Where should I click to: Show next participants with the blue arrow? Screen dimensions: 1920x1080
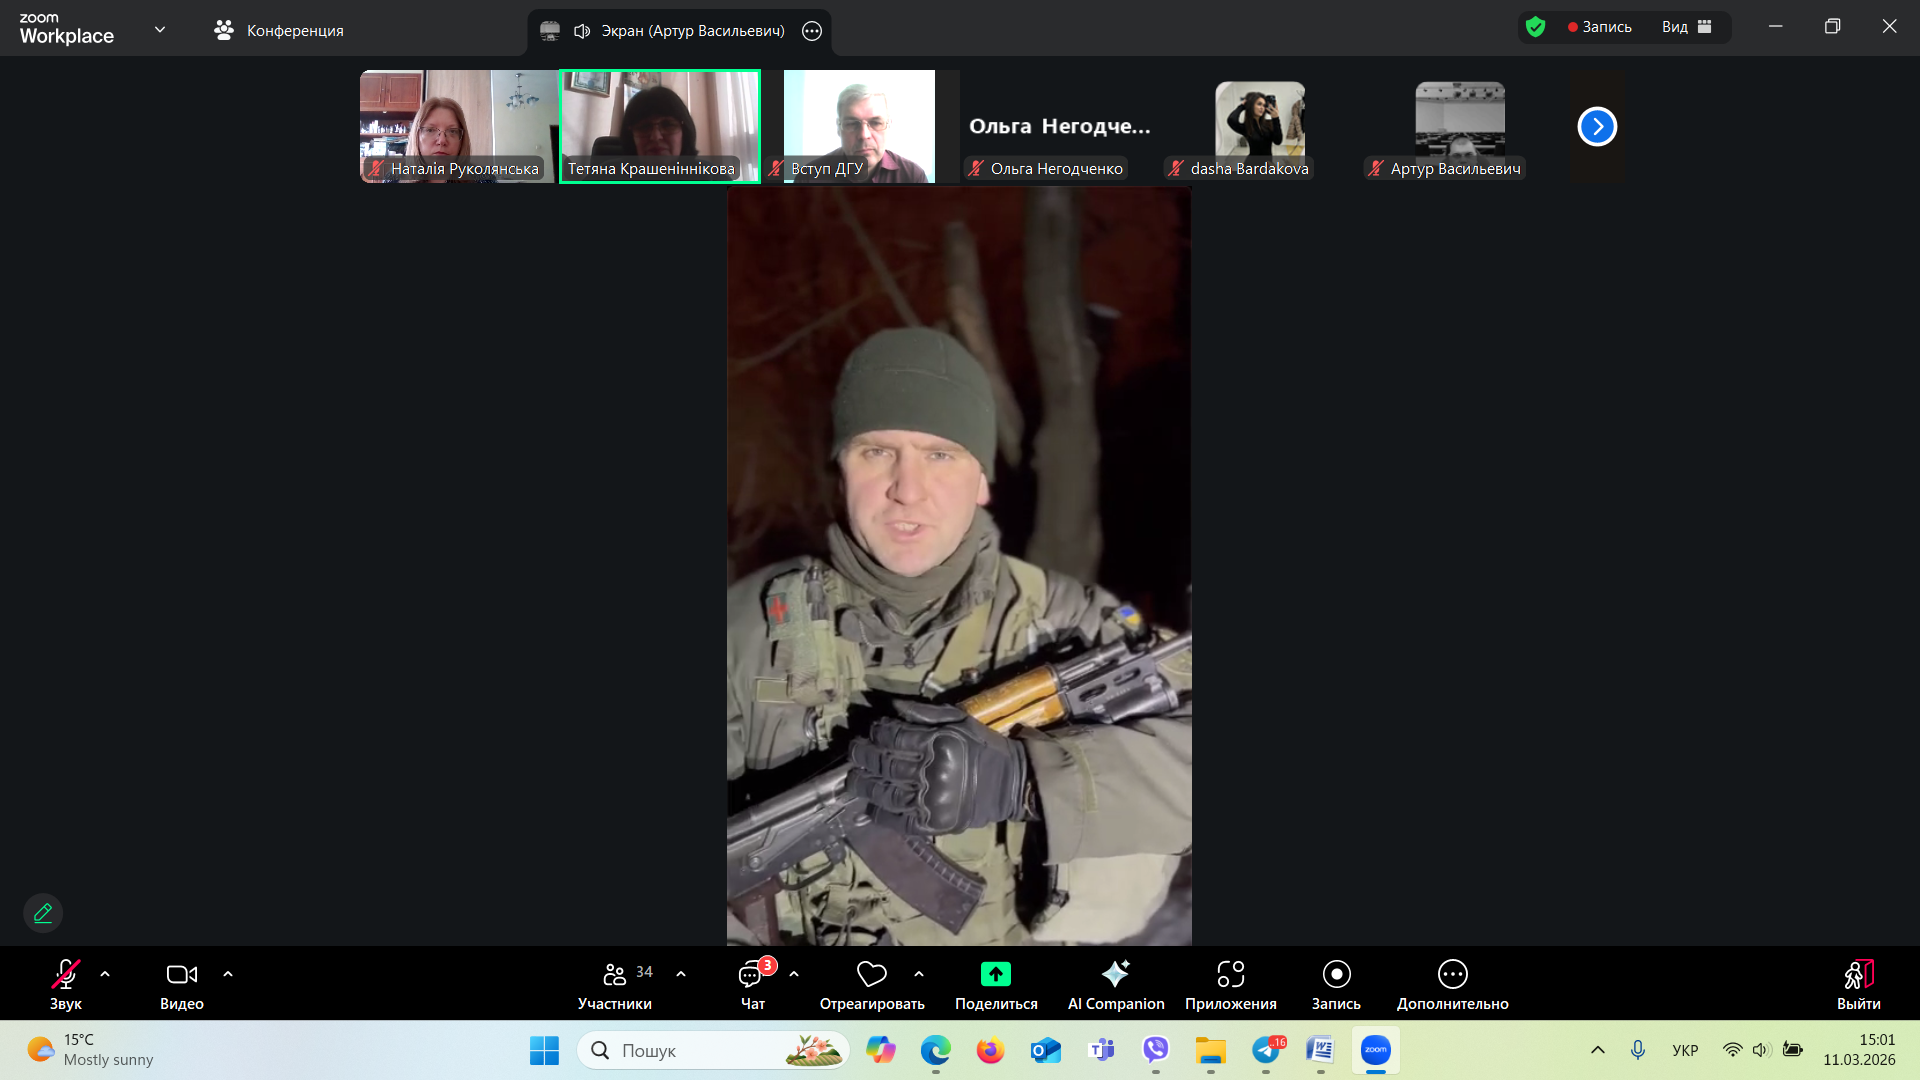(1597, 127)
